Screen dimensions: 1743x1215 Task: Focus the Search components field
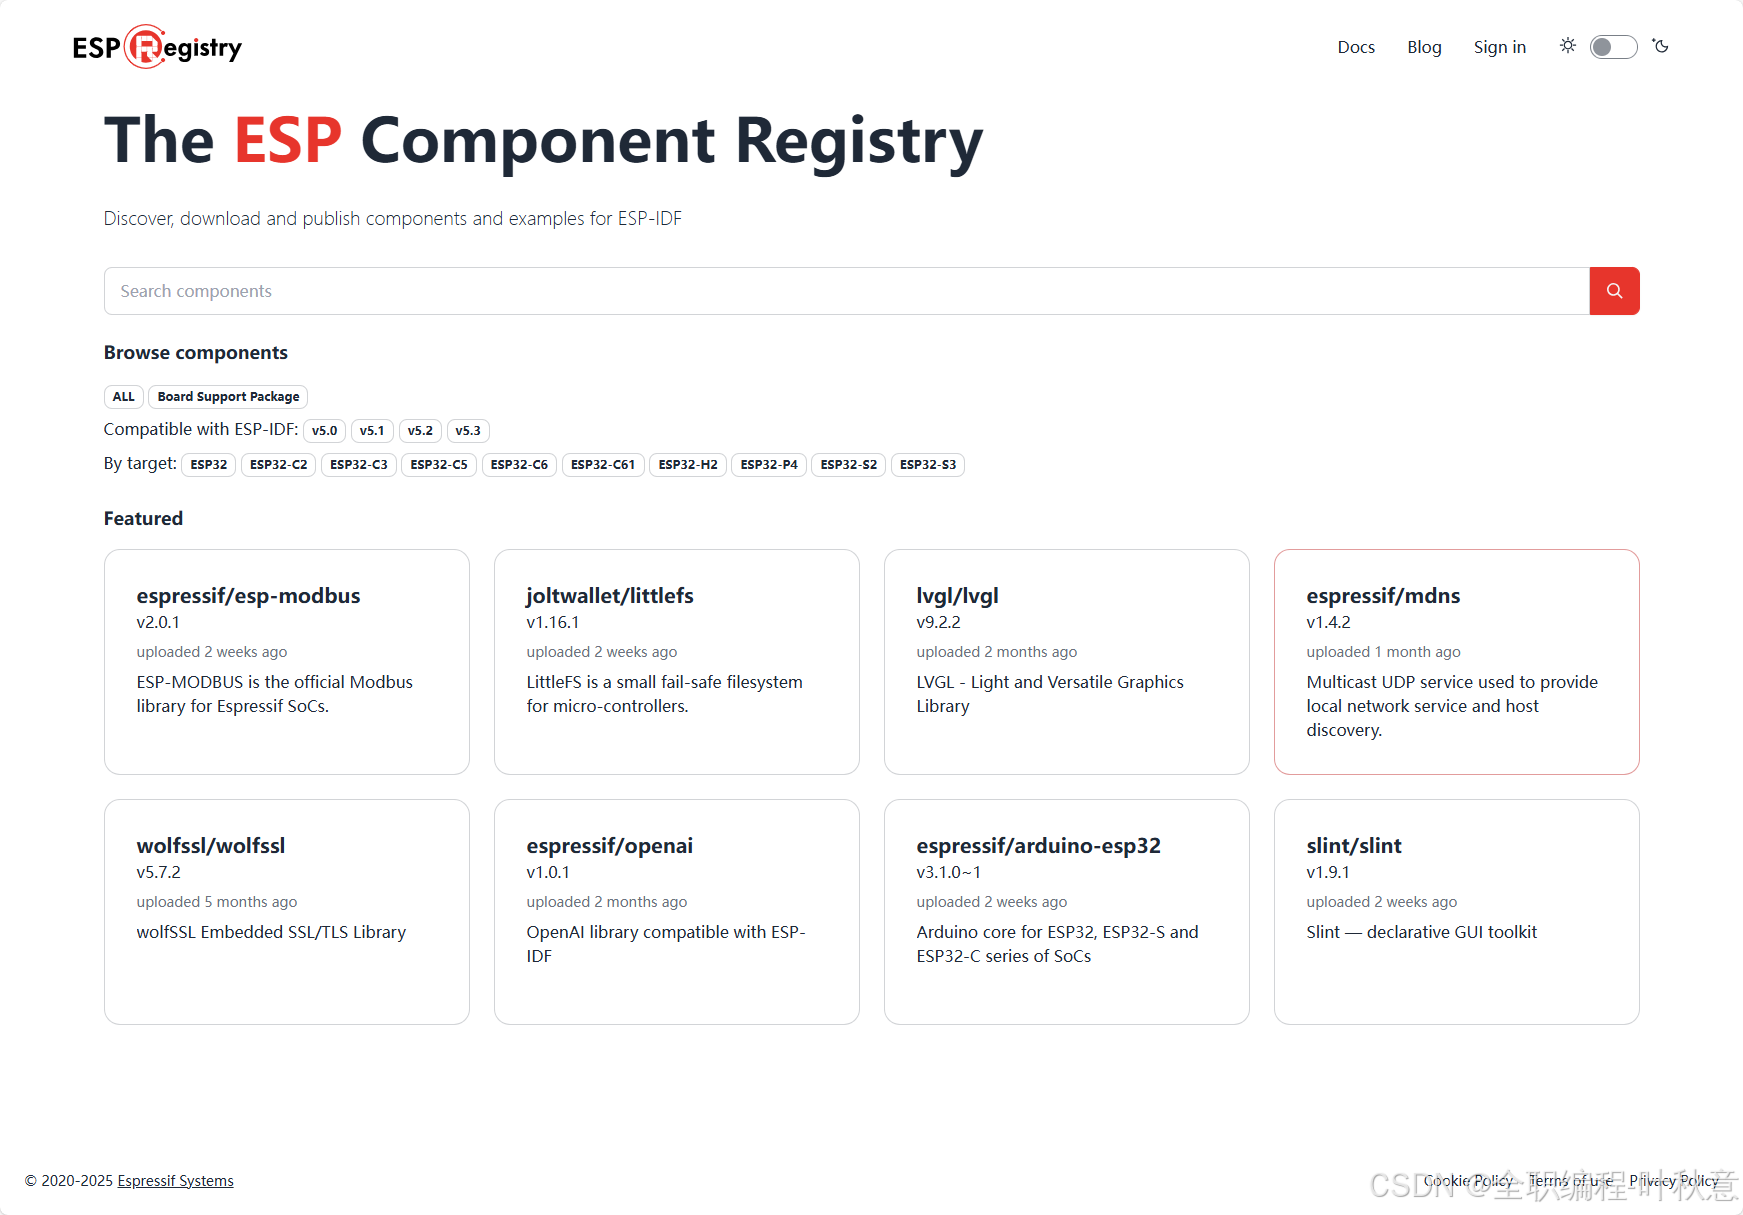point(847,291)
